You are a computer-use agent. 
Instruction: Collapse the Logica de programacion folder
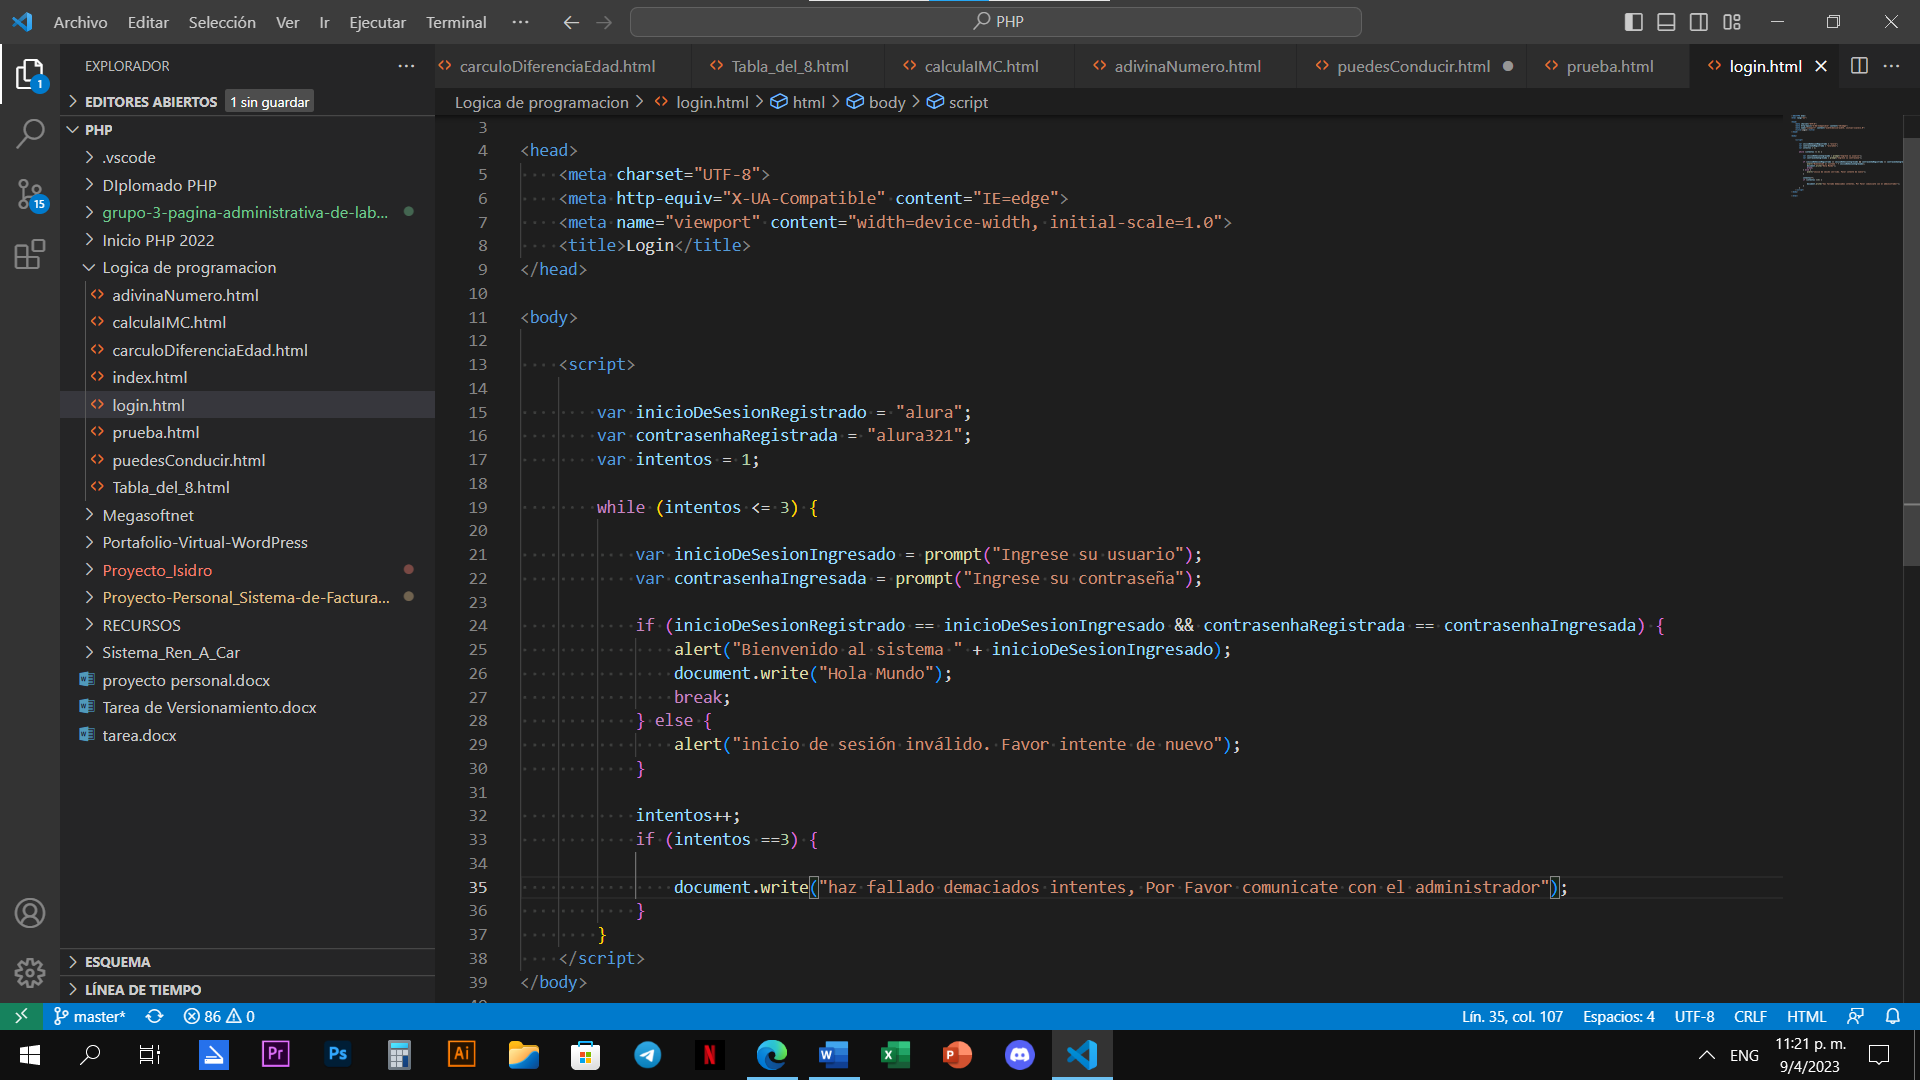pos(189,267)
